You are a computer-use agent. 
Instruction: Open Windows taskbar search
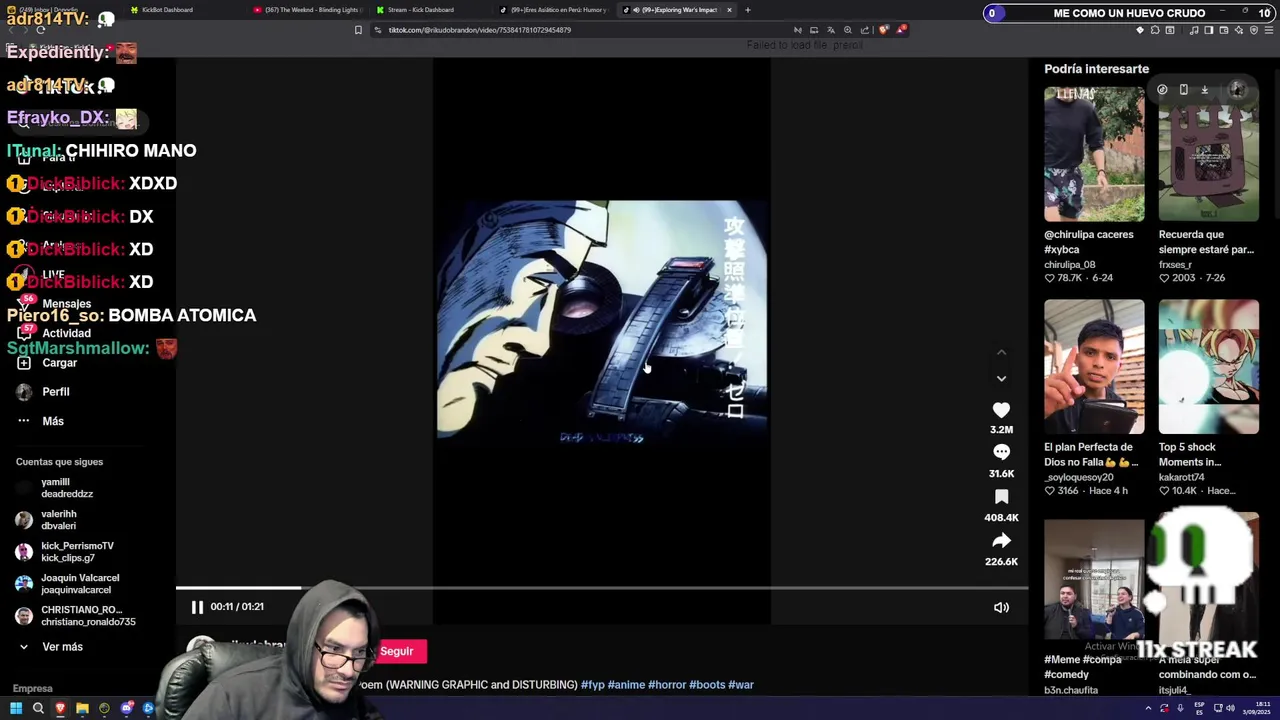click(38, 708)
